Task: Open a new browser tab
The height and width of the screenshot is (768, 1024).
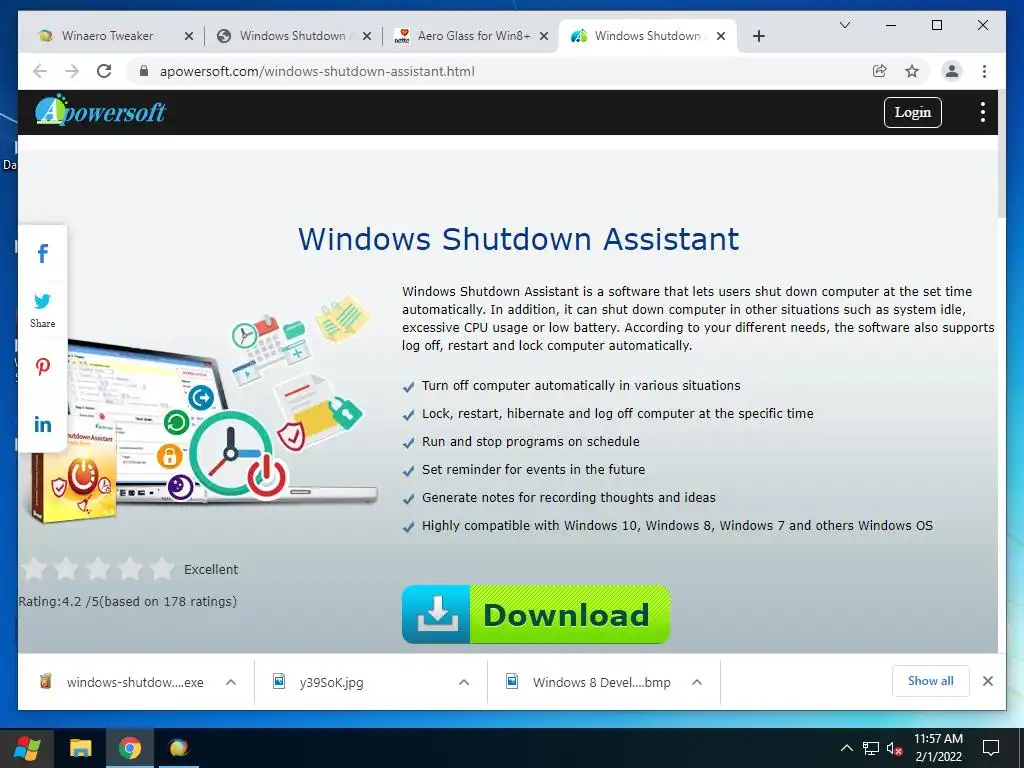Action: coord(758,36)
